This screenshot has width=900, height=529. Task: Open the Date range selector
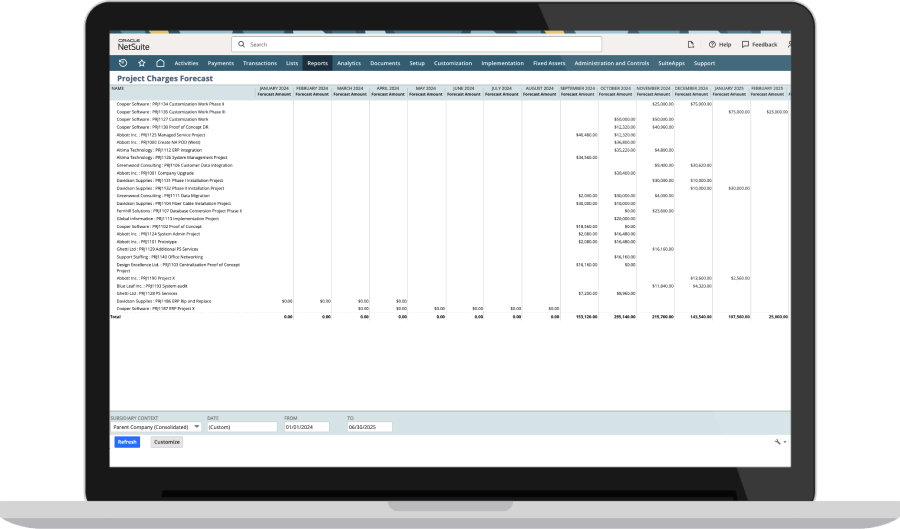(x=241, y=426)
